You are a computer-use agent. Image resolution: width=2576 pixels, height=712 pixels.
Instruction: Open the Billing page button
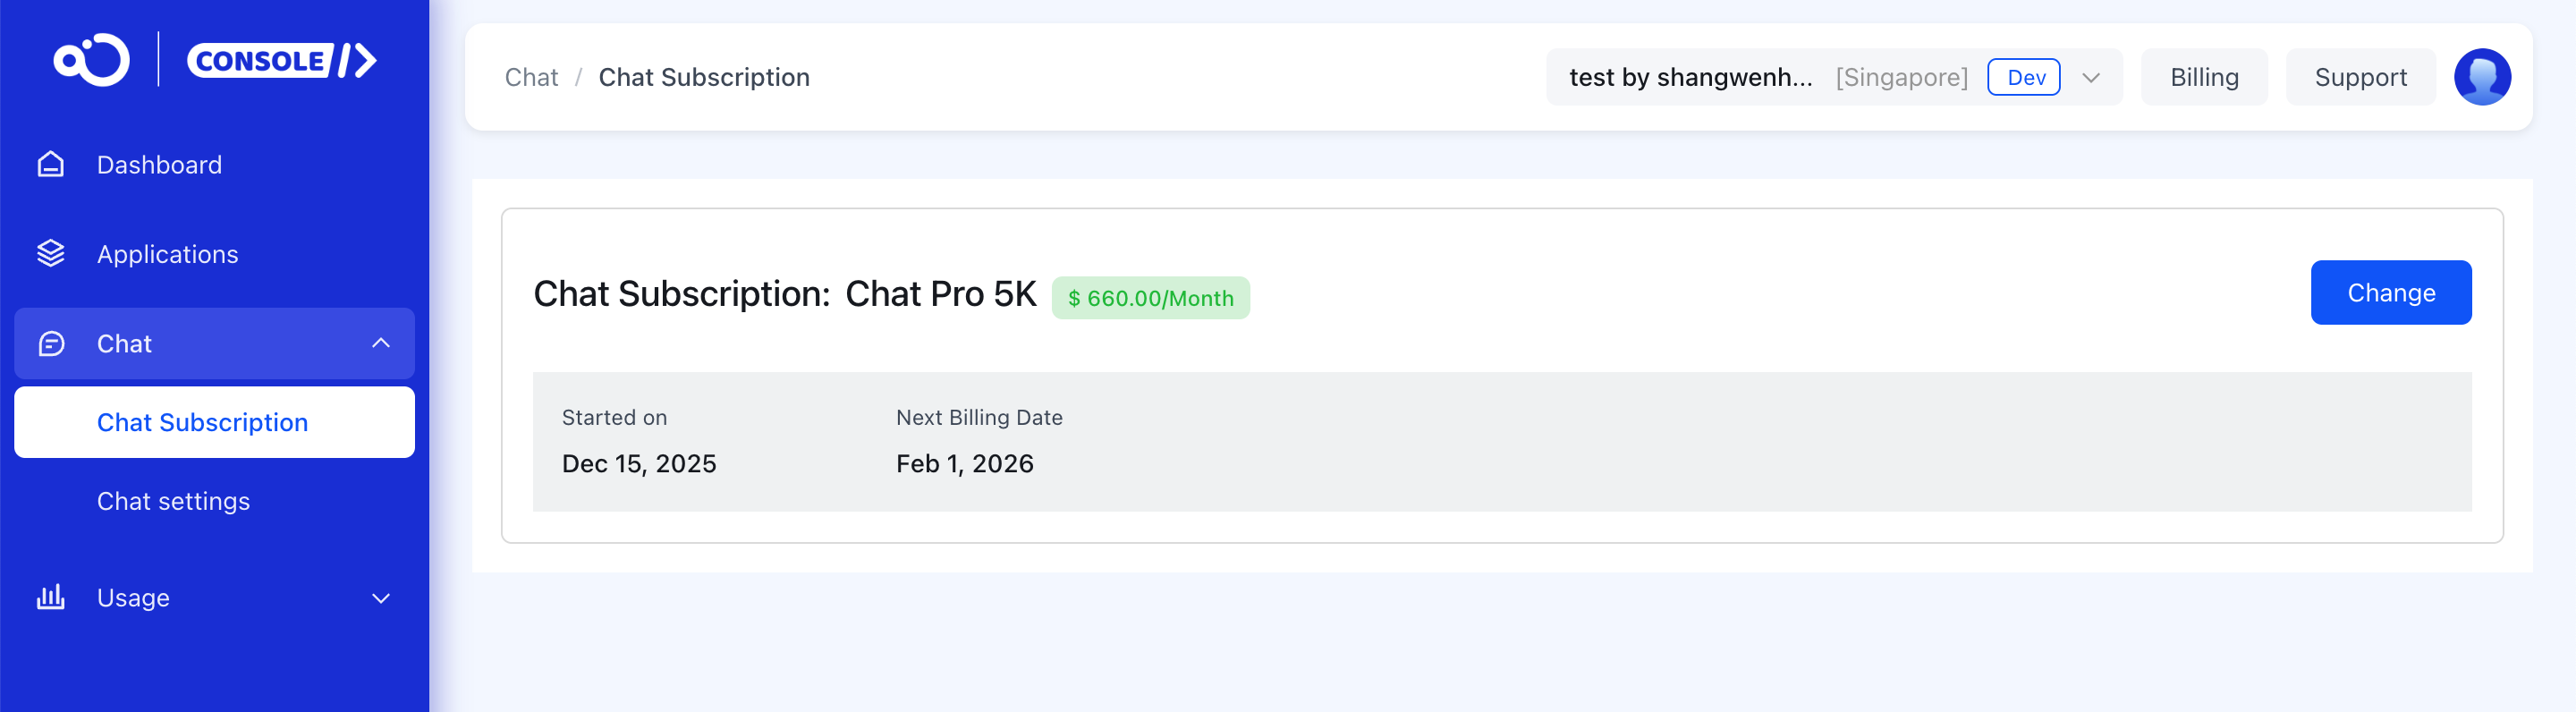[2203, 77]
